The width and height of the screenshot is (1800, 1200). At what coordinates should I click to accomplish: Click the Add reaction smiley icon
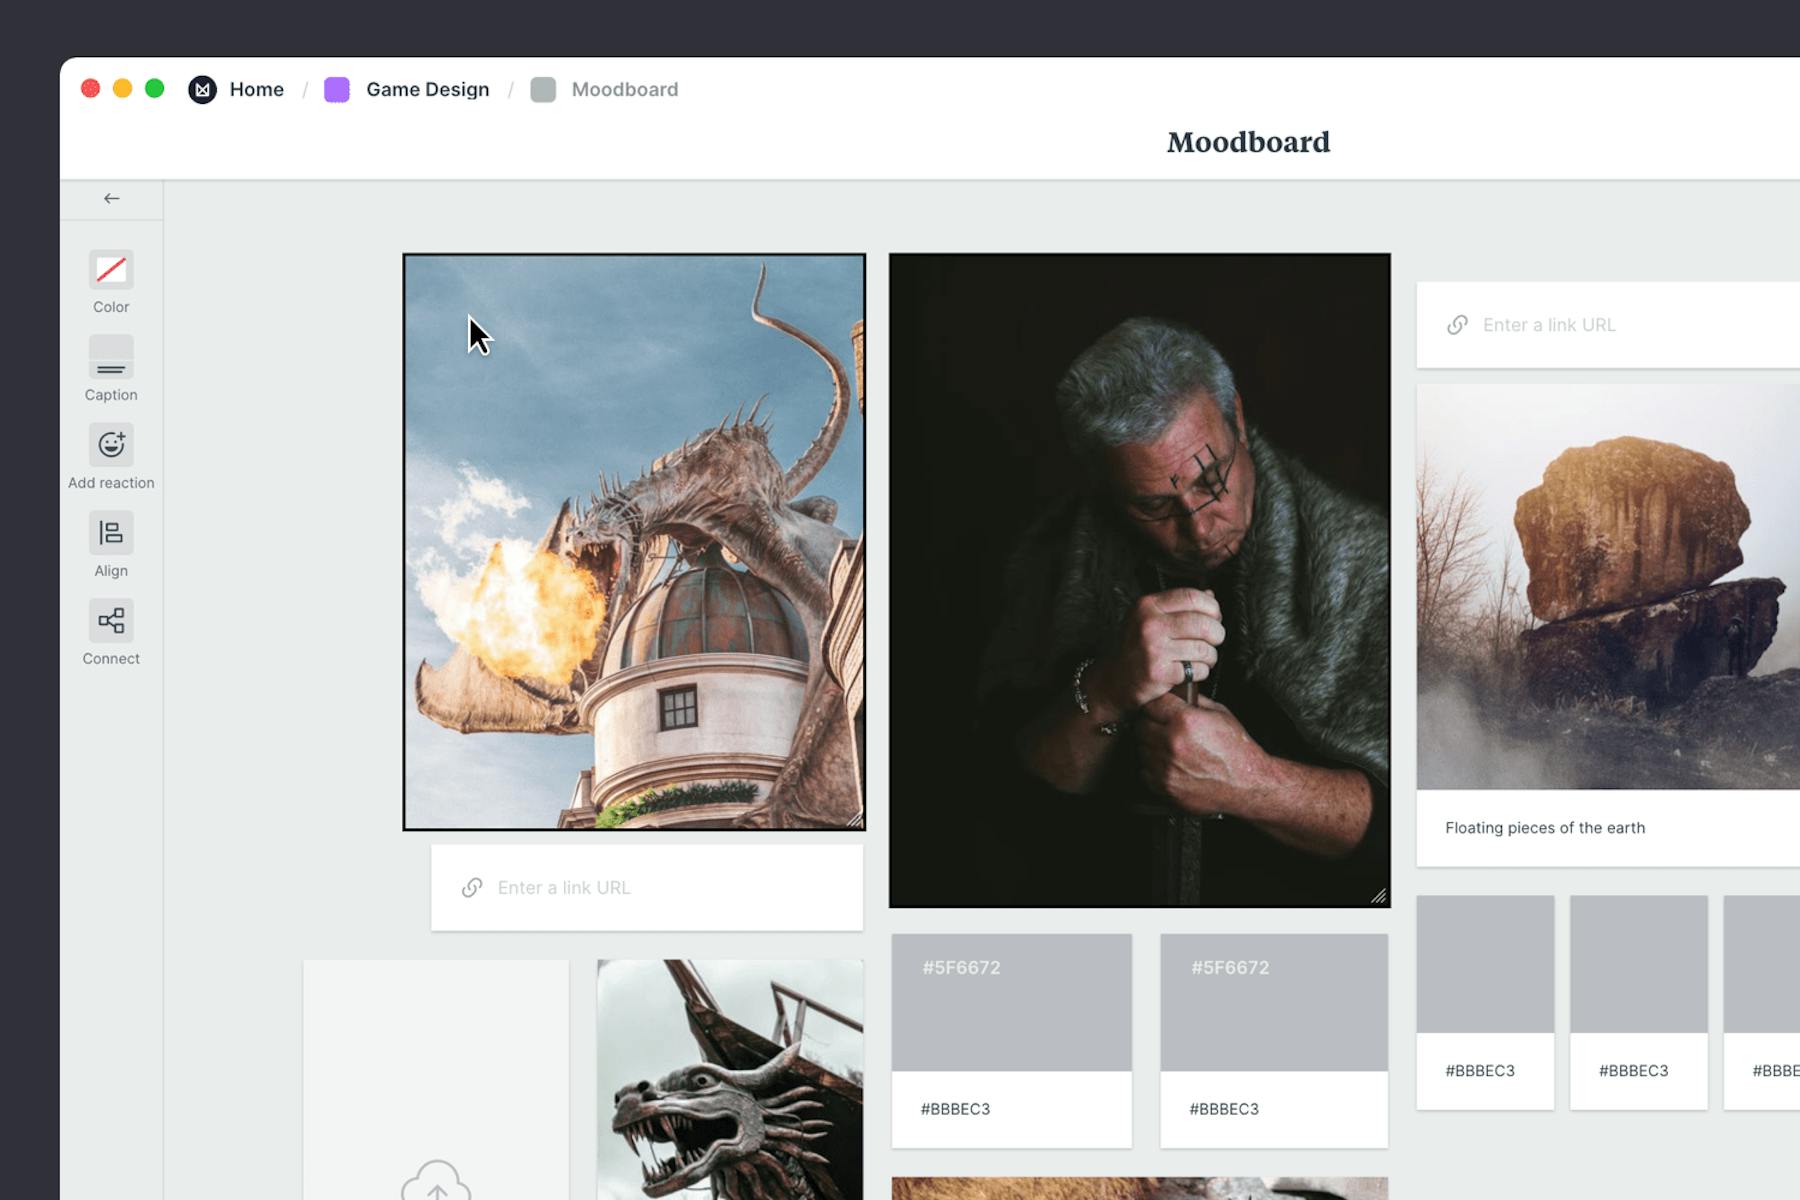111,446
